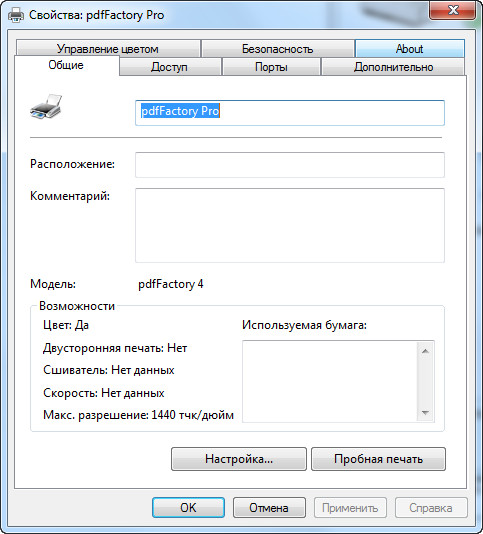Close the Свойства dialog window

[x=453, y=11]
